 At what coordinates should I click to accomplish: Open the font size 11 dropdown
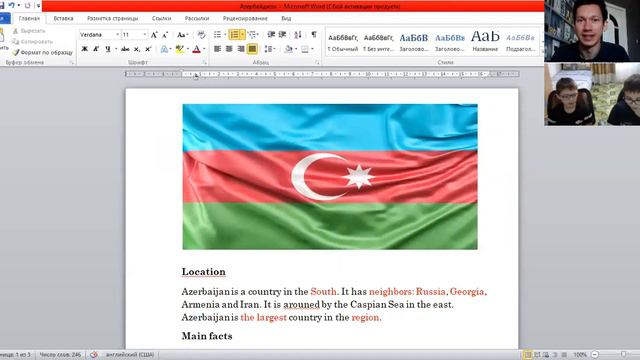(144, 35)
